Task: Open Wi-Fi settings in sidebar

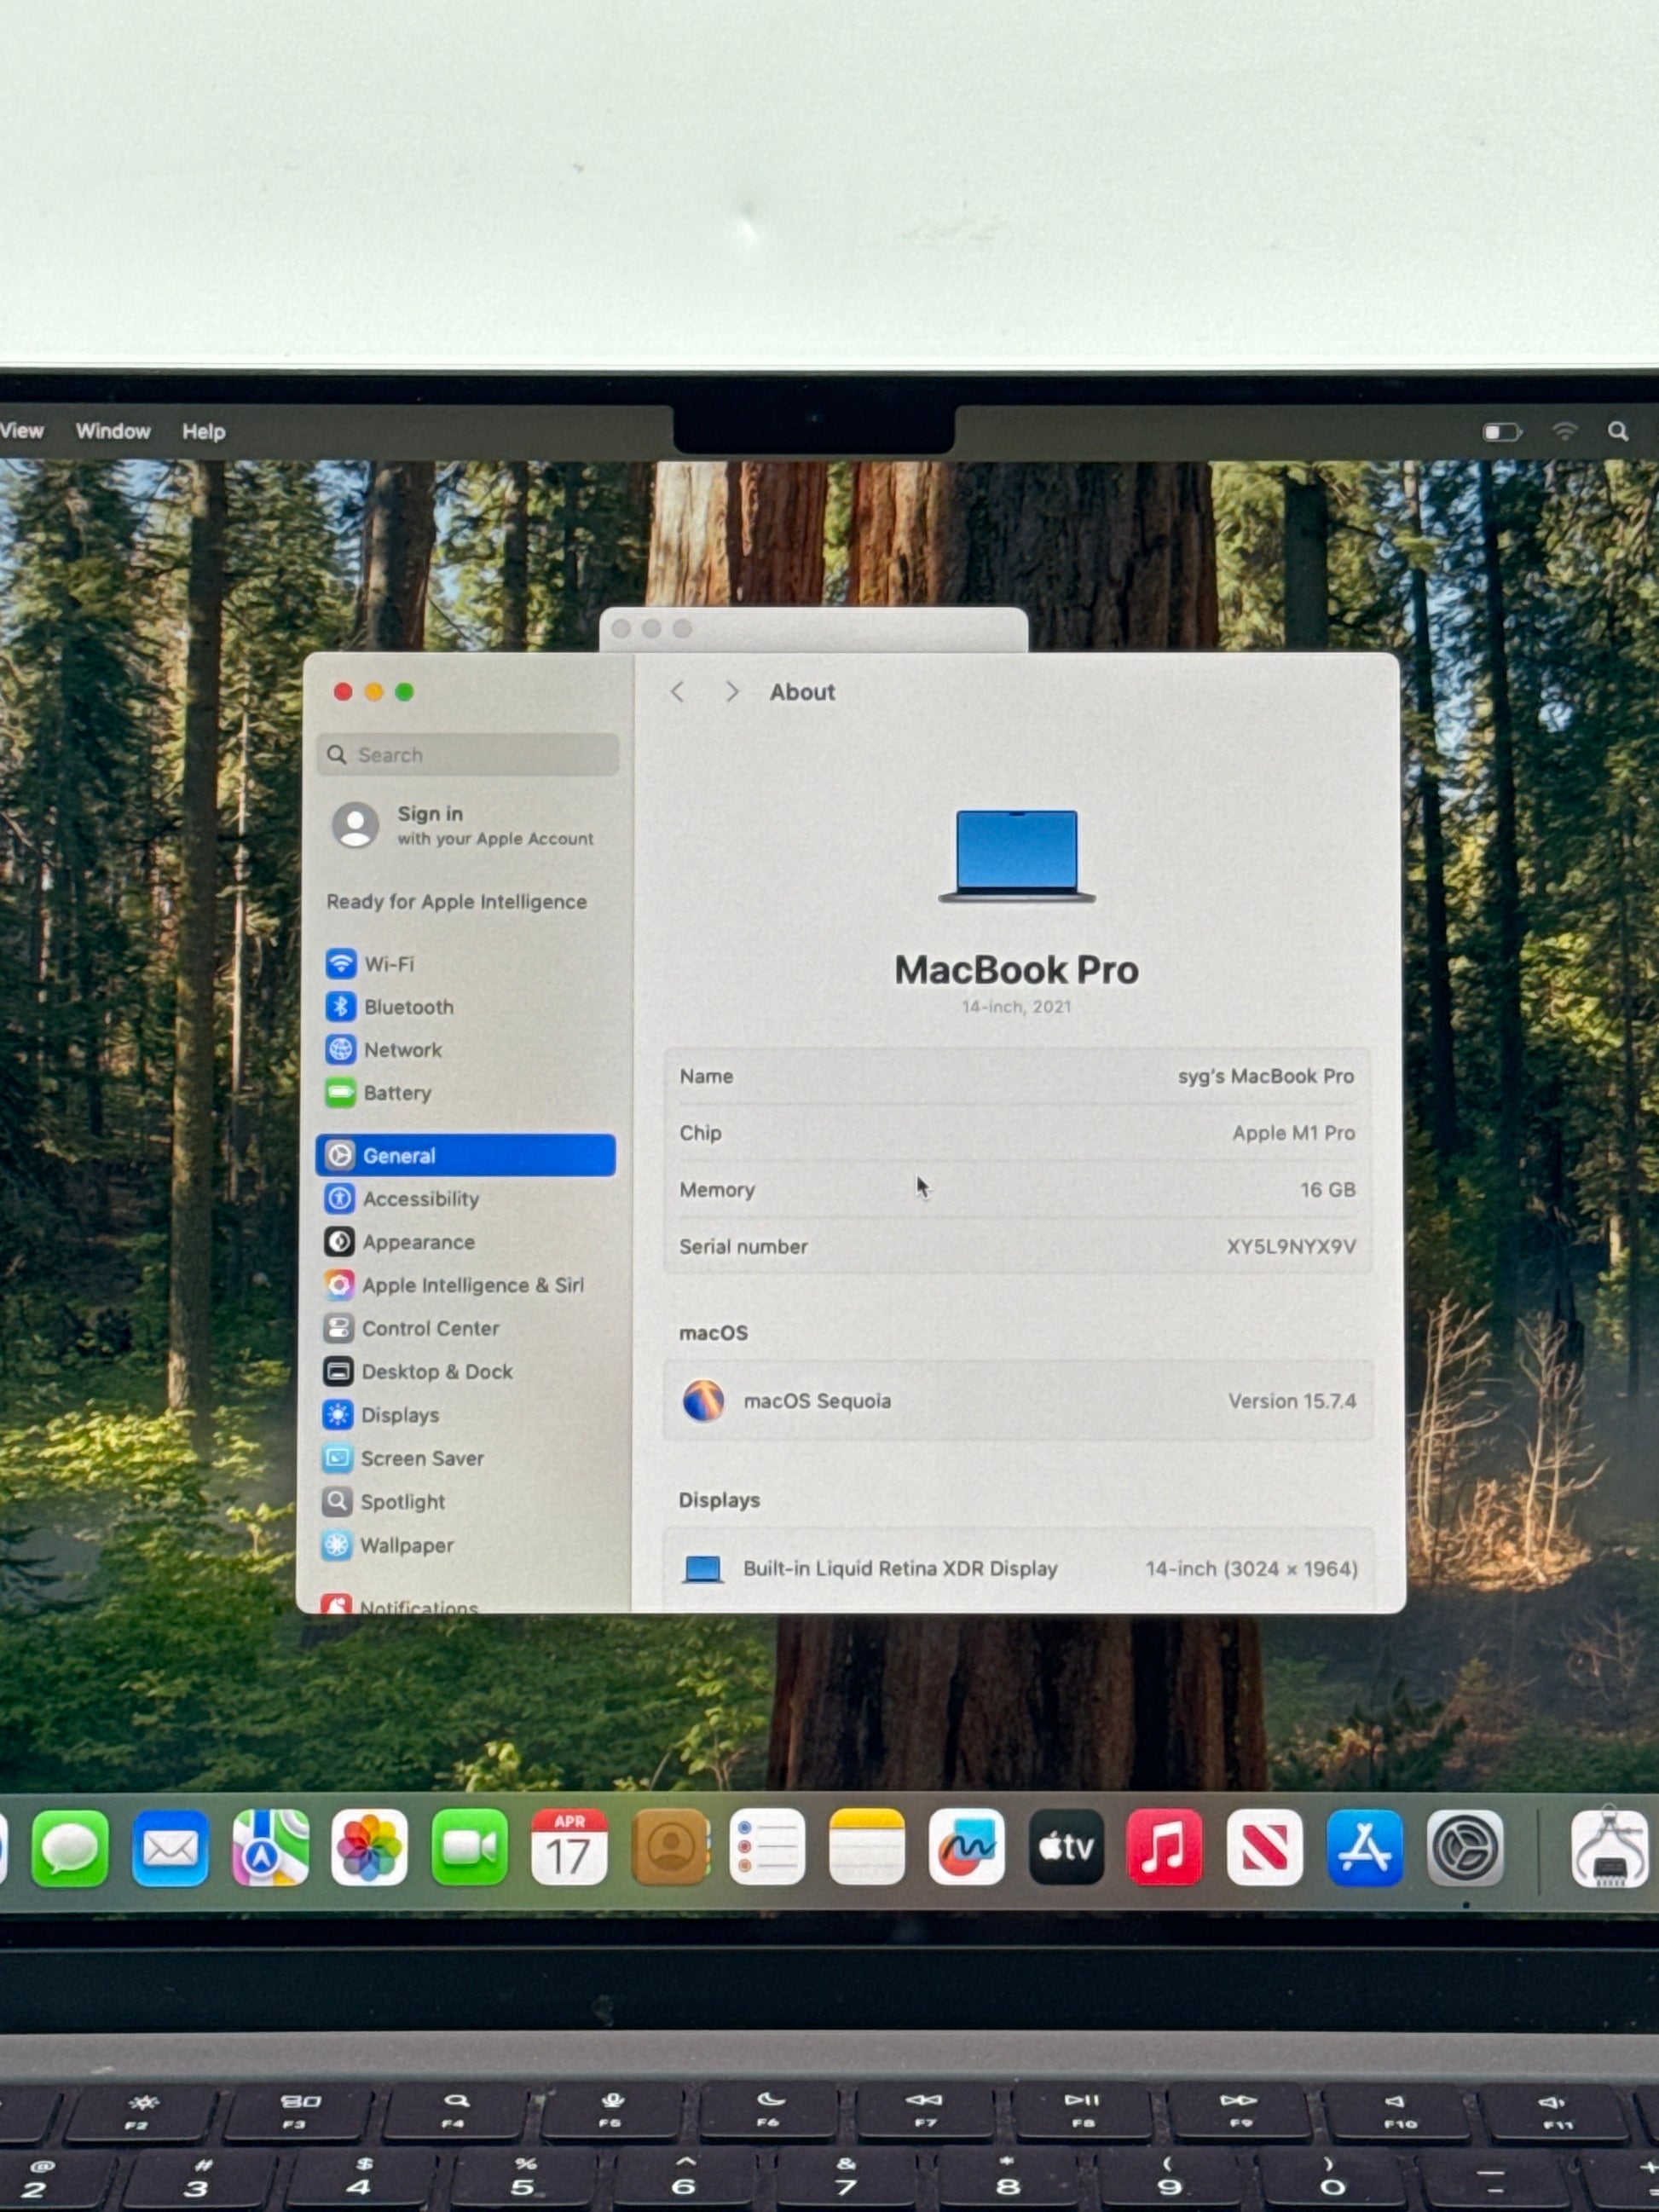Action: 388,964
